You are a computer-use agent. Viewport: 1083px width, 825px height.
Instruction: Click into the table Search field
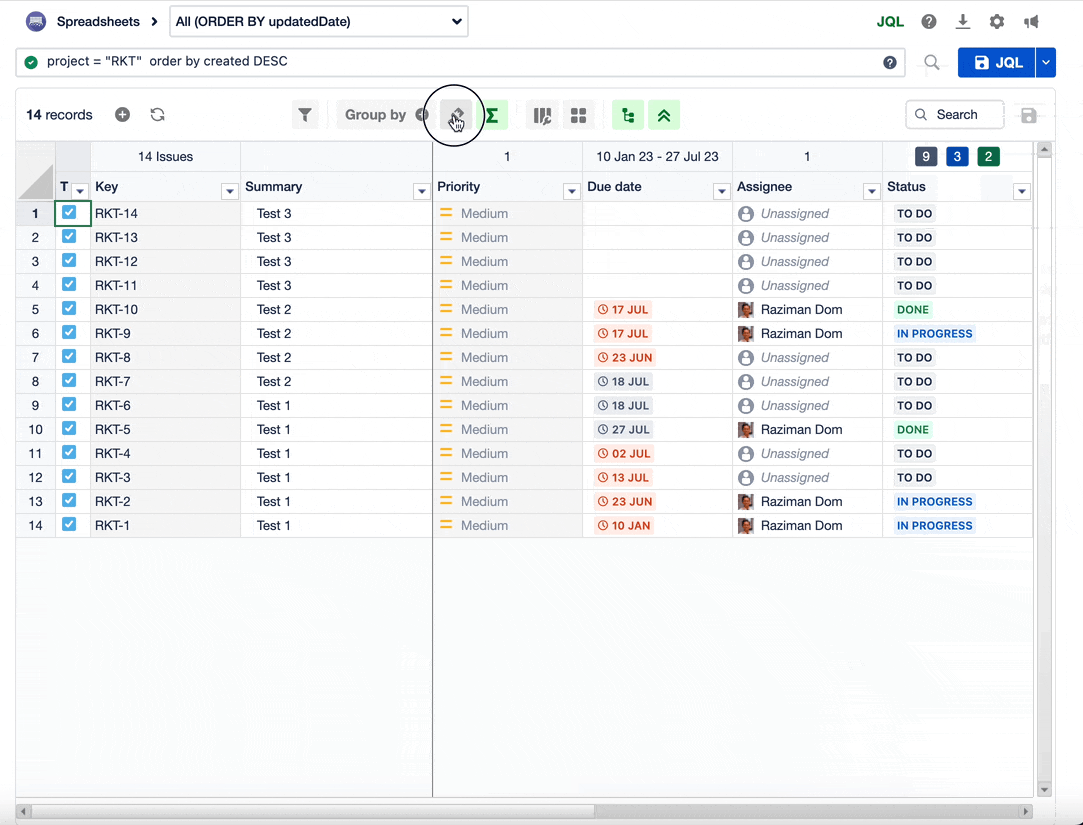(955, 115)
